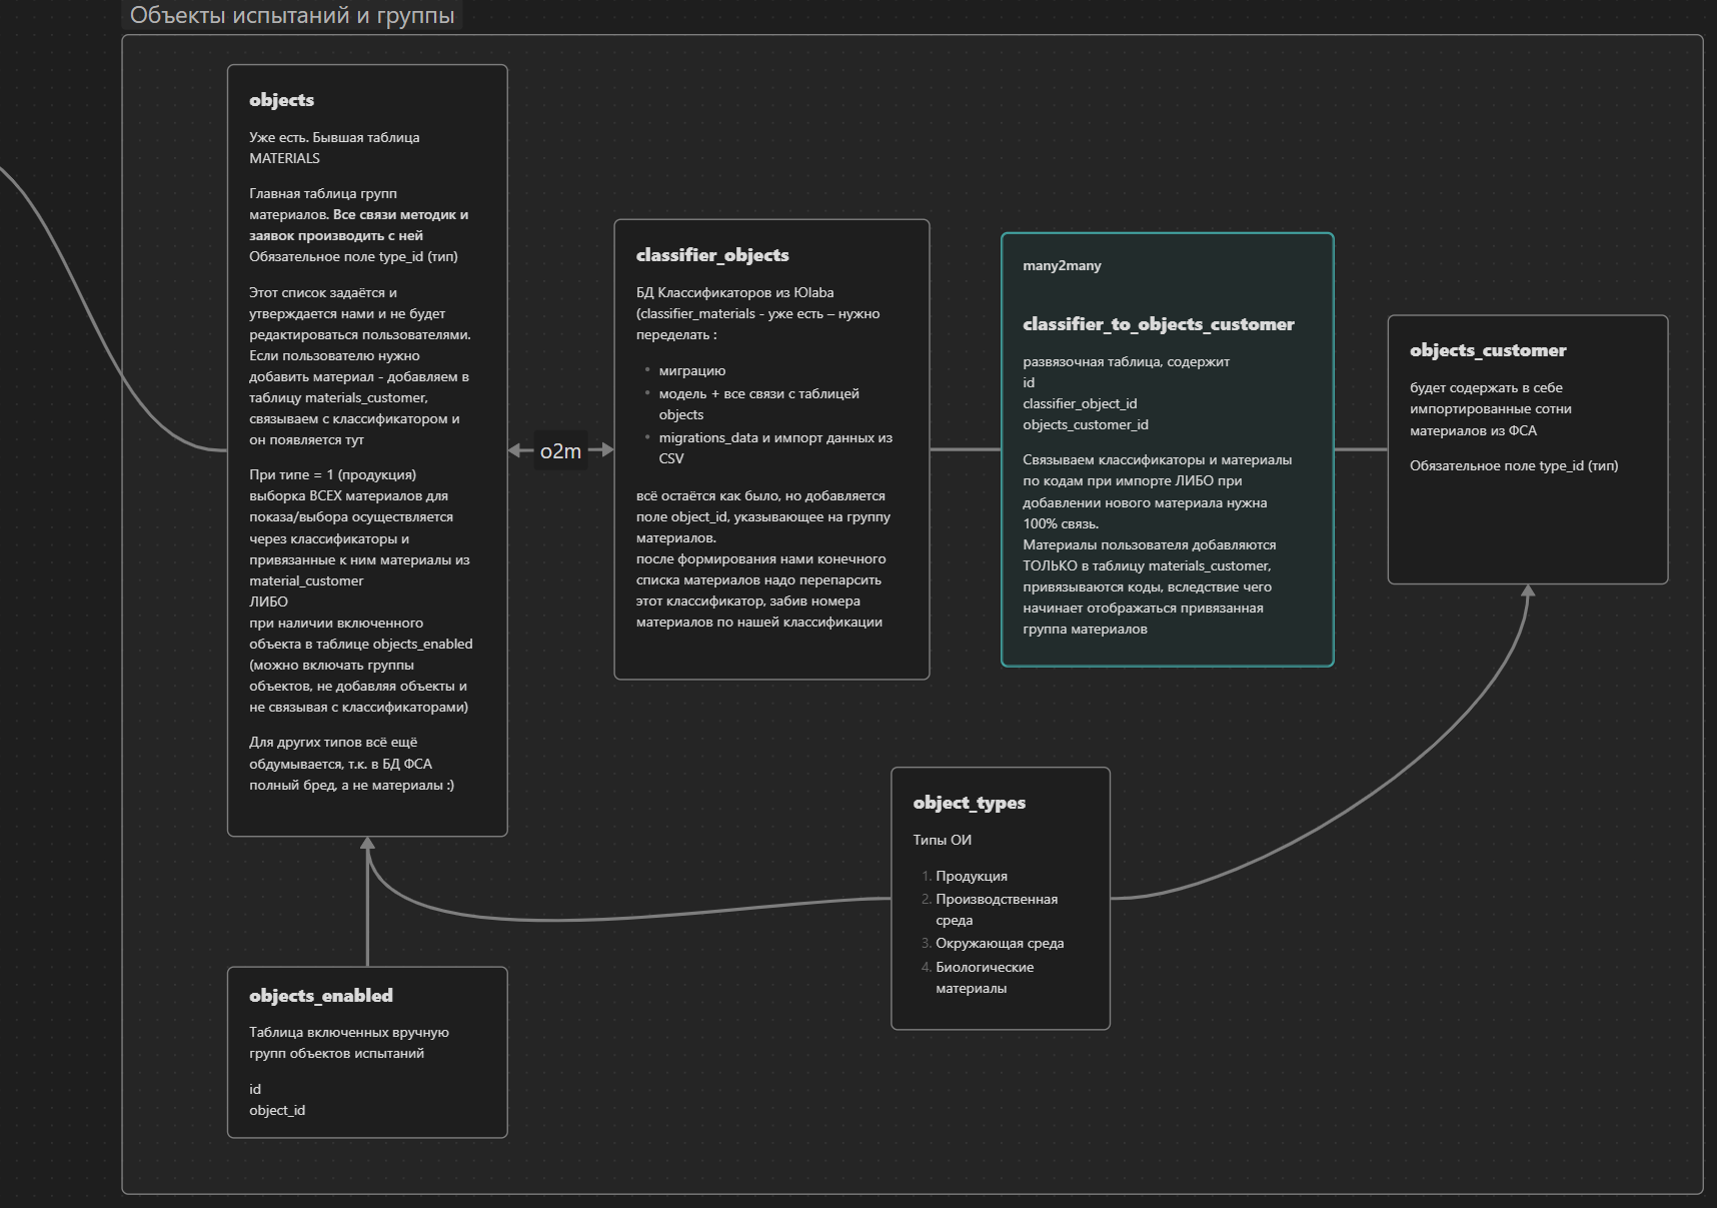Click the objects card heading
Viewport: 1717px width, 1208px height.
[x=281, y=100]
